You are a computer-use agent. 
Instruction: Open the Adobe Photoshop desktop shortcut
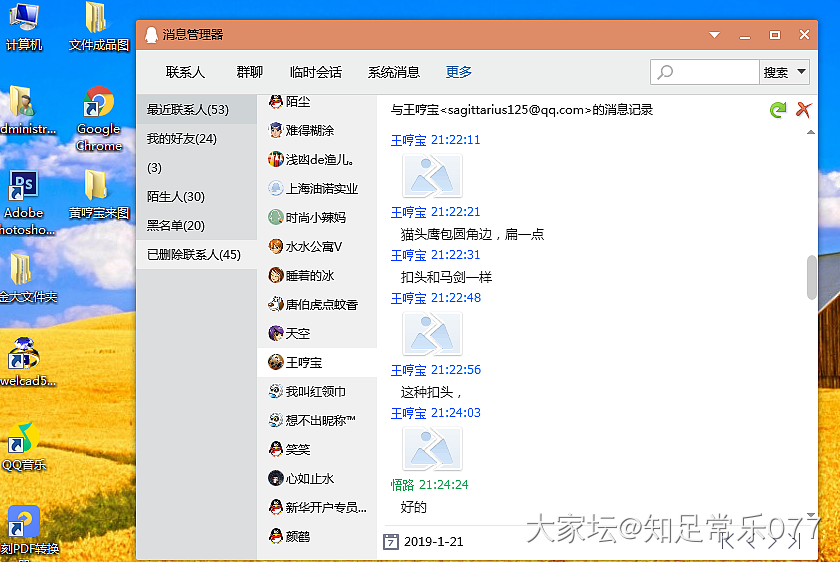(23, 194)
